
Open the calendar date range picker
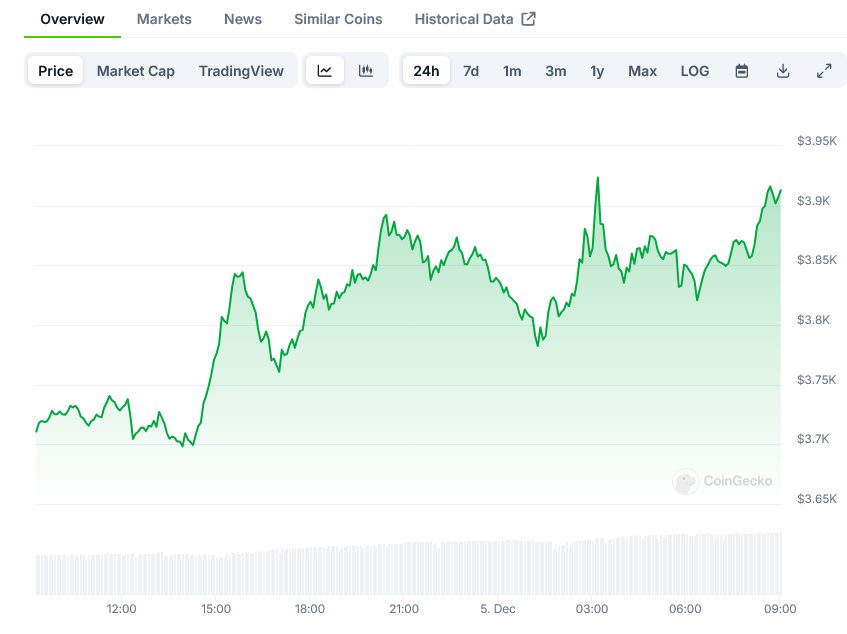(742, 71)
